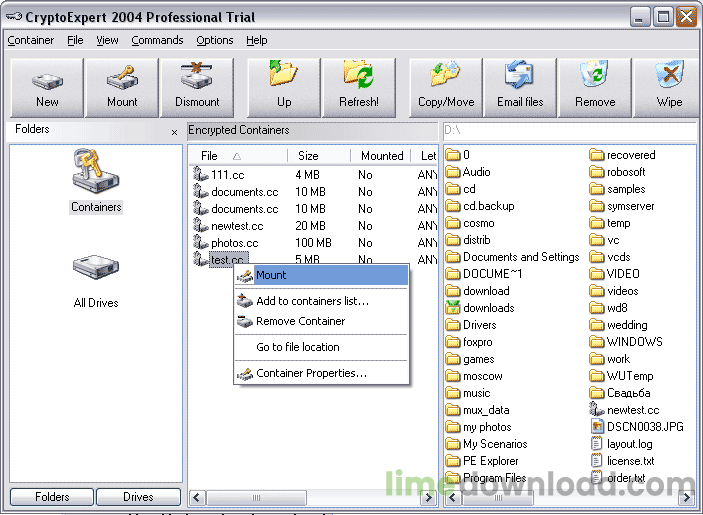
Task: Open the foxpro folder
Action: coord(469,342)
